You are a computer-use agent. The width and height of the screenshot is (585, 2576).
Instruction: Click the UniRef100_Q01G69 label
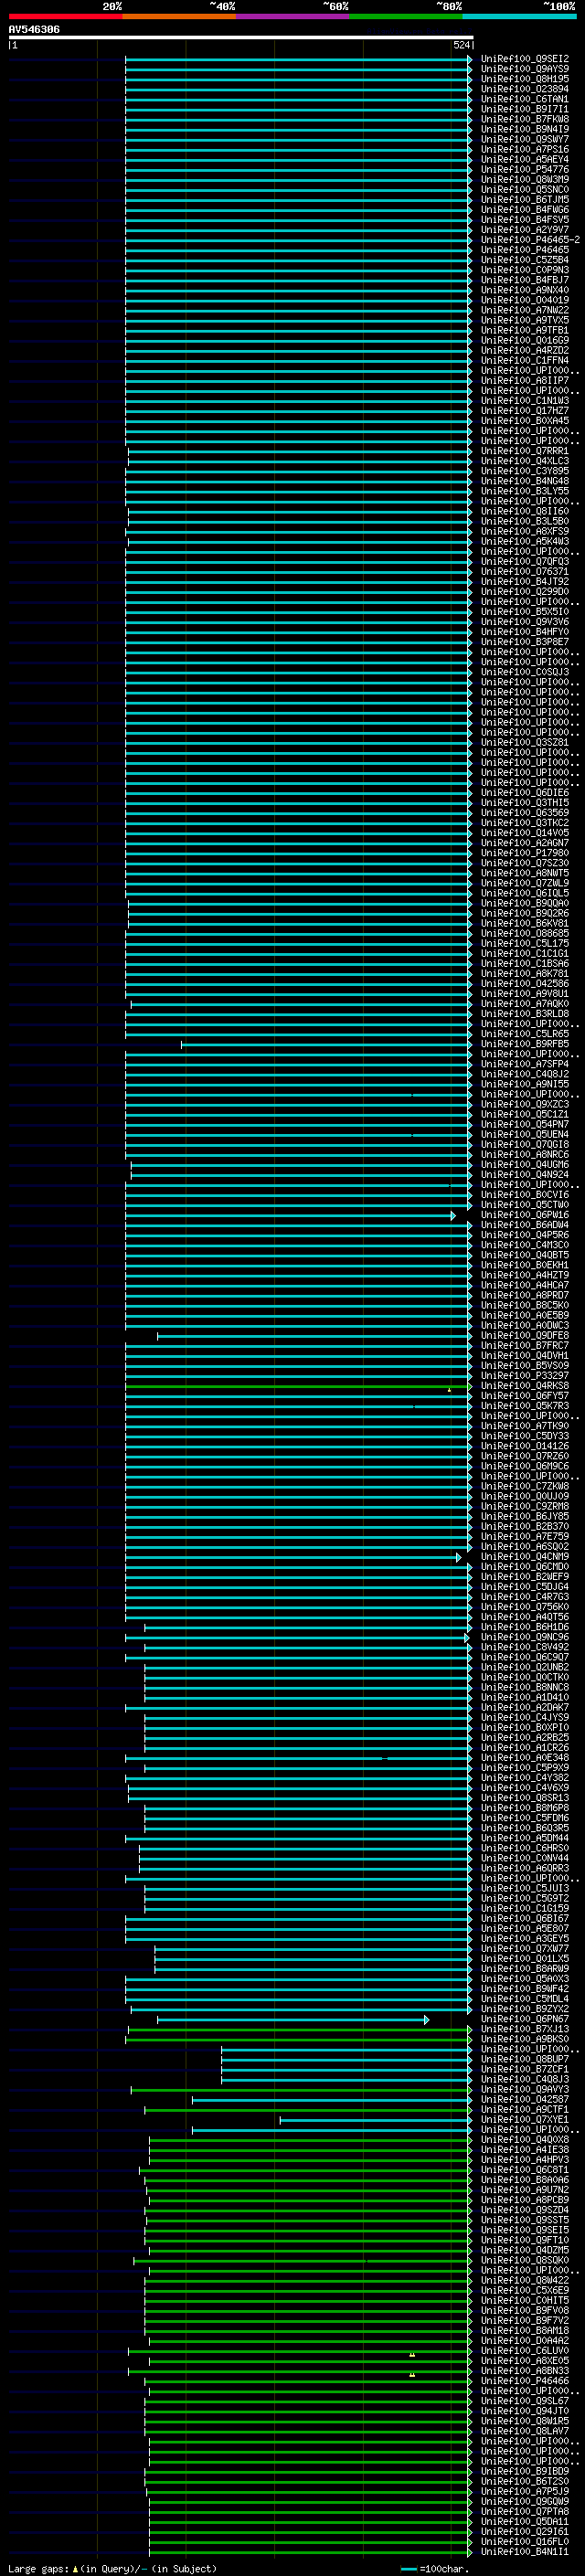525,340
